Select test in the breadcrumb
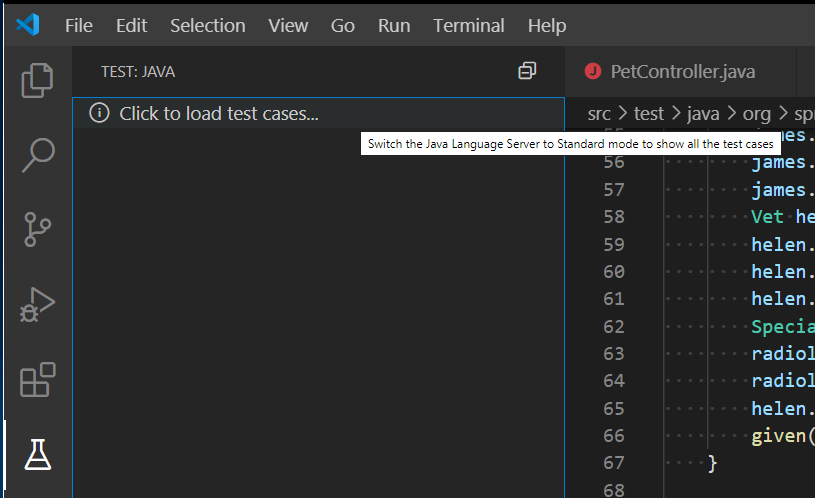 pos(649,113)
